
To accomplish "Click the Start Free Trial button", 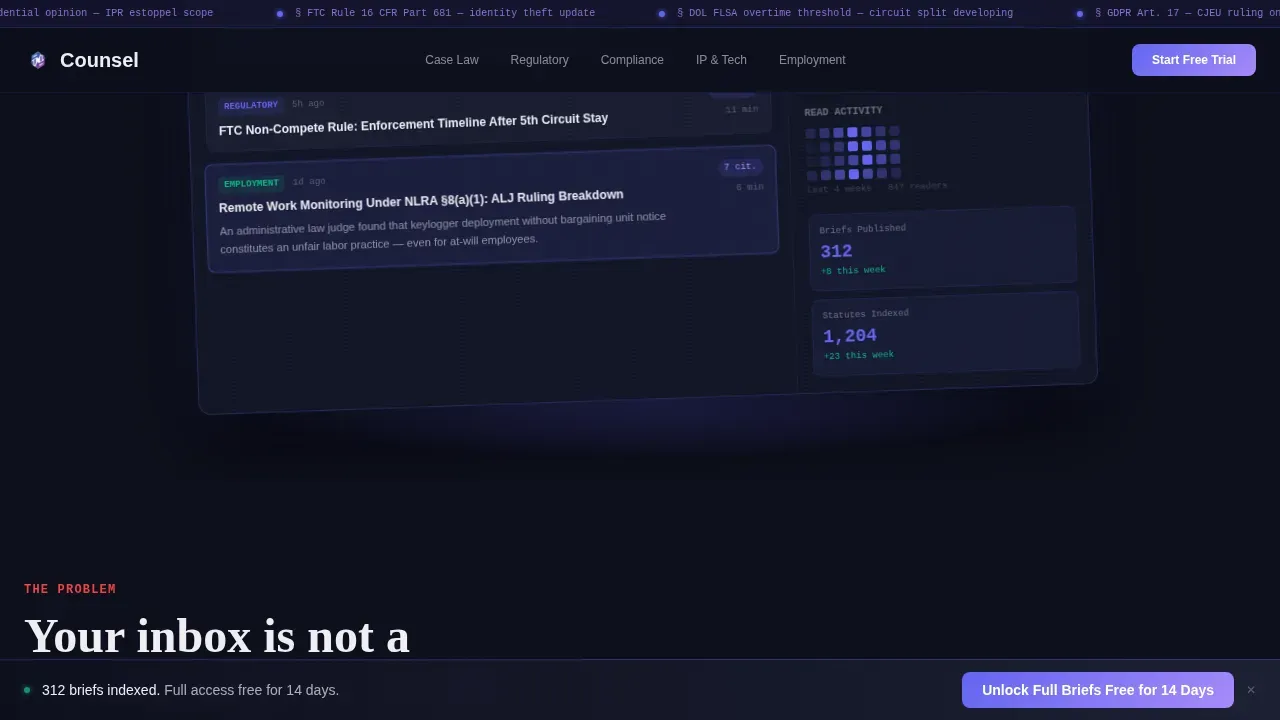I will [1194, 60].
